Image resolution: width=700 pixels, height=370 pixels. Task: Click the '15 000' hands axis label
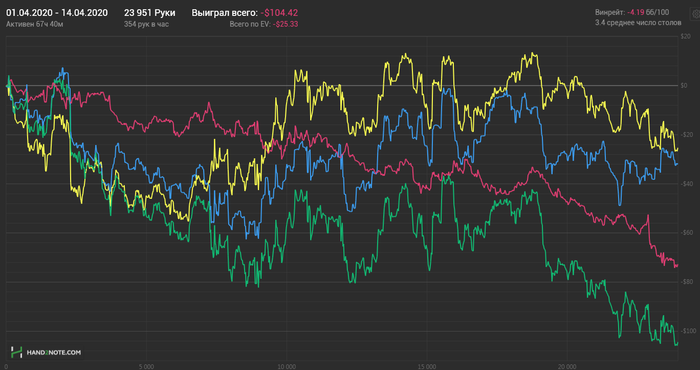426,367
